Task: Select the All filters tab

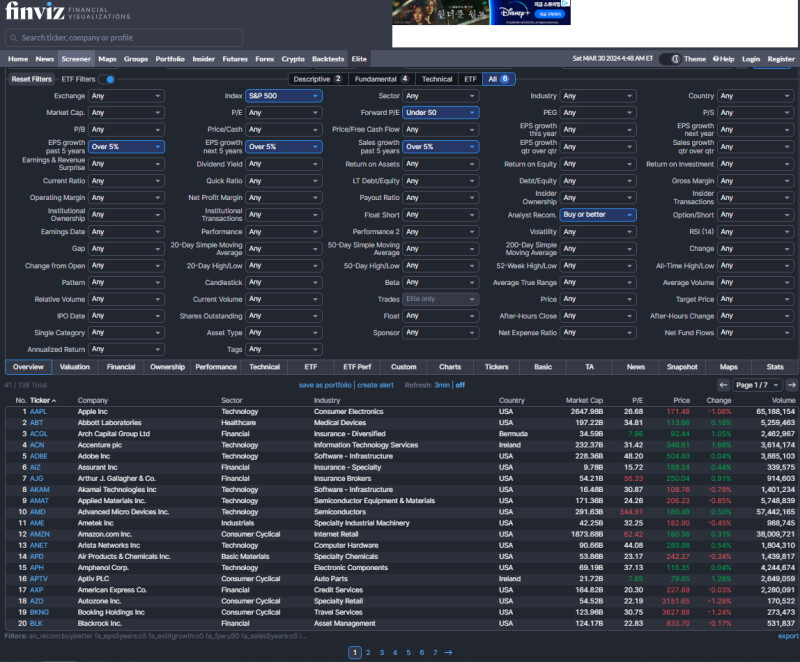Action: [498, 79]
